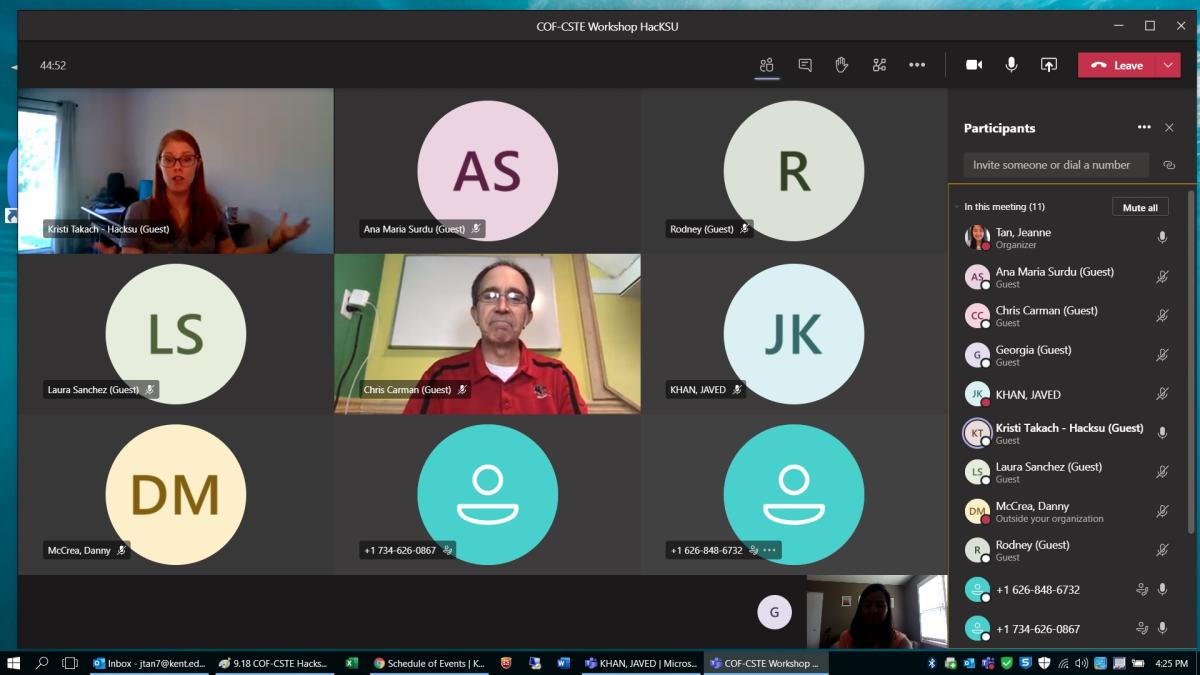Click the Invite someone input field
1200x675 pixels.
[1055, 165]
